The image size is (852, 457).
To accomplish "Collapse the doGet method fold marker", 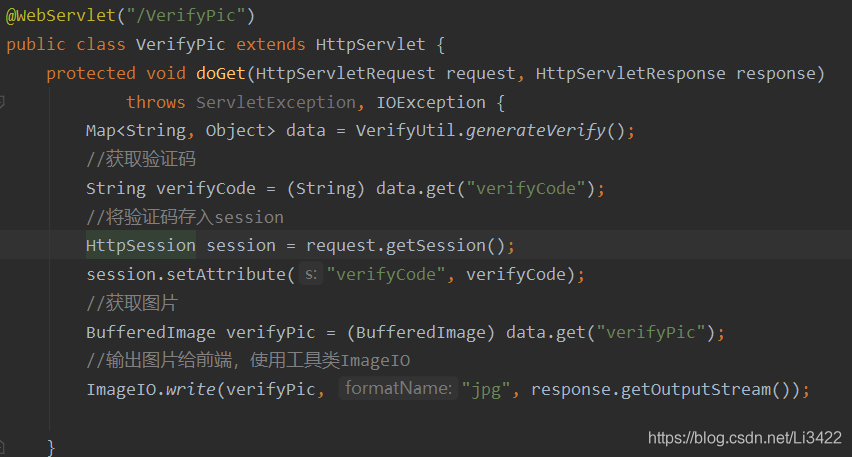I will (x=3, y=102).
